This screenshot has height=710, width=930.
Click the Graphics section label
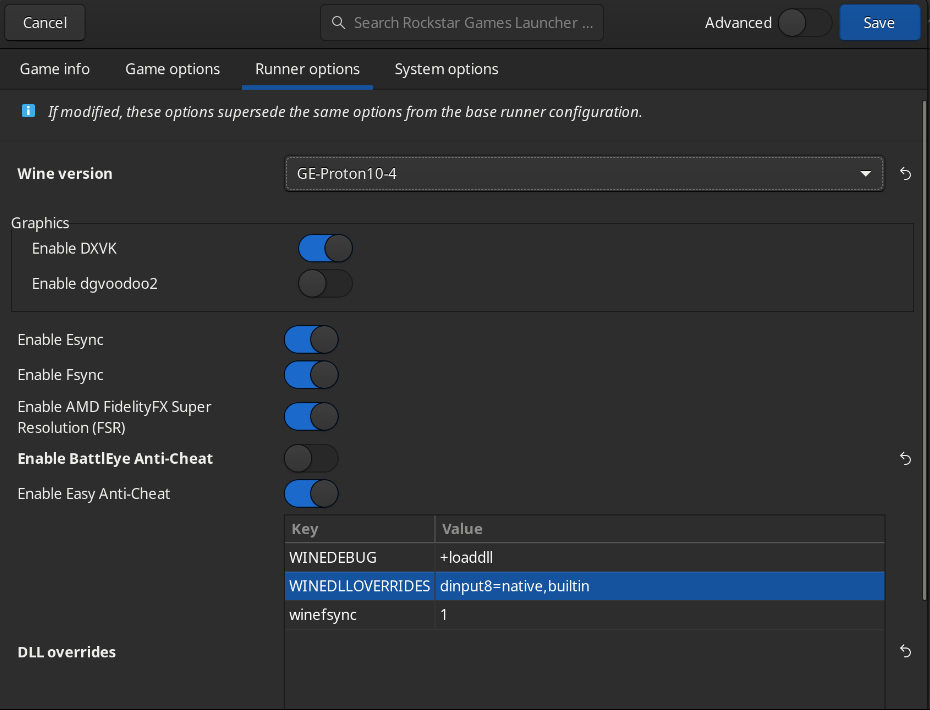tap(40, 223)
